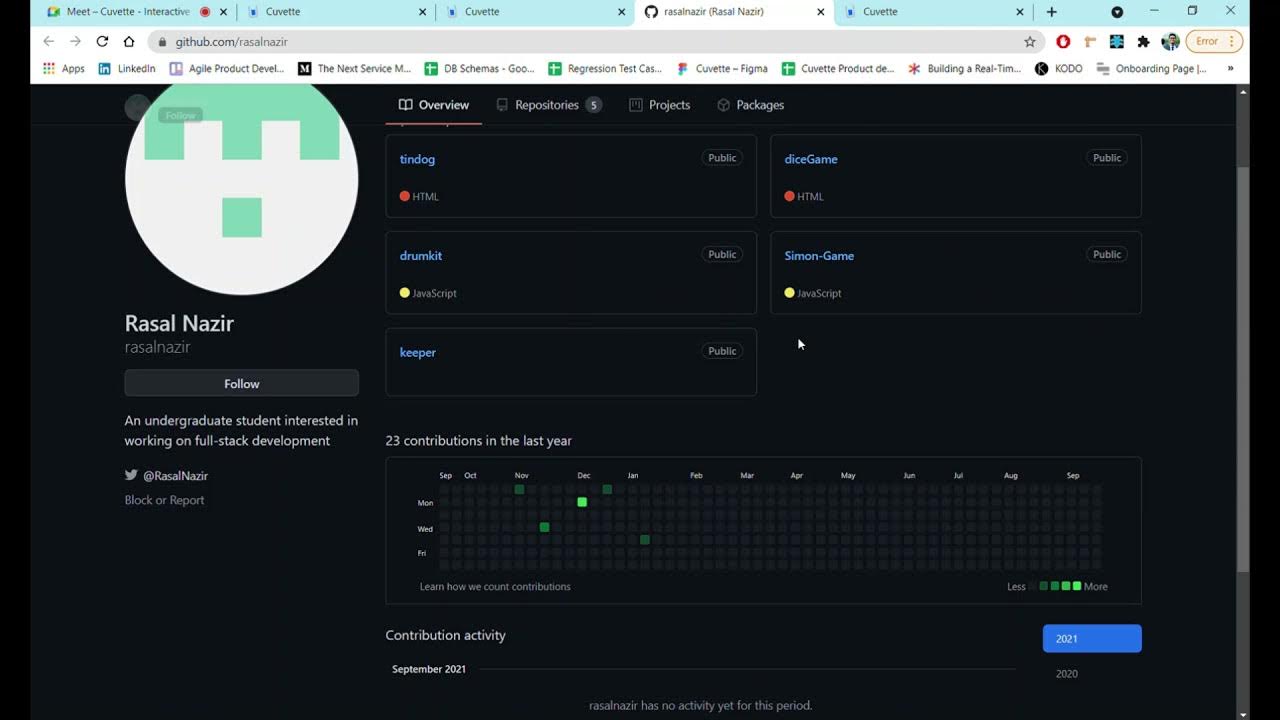Open the @RasalNazir Twitter link
This screenshot has width=1280, height=720.
tap(175, 476)
